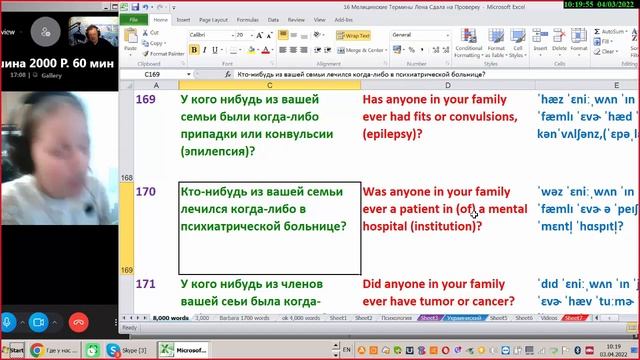Open the General number format dropdown
The height and width of the screenshot is (360, 640).
click(447, 36)
